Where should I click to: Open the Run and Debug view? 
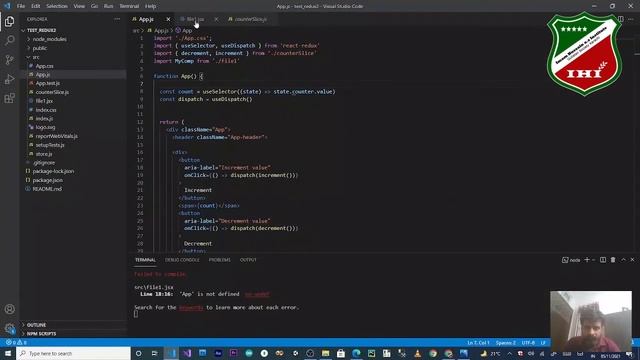click(x=9, y=79)
